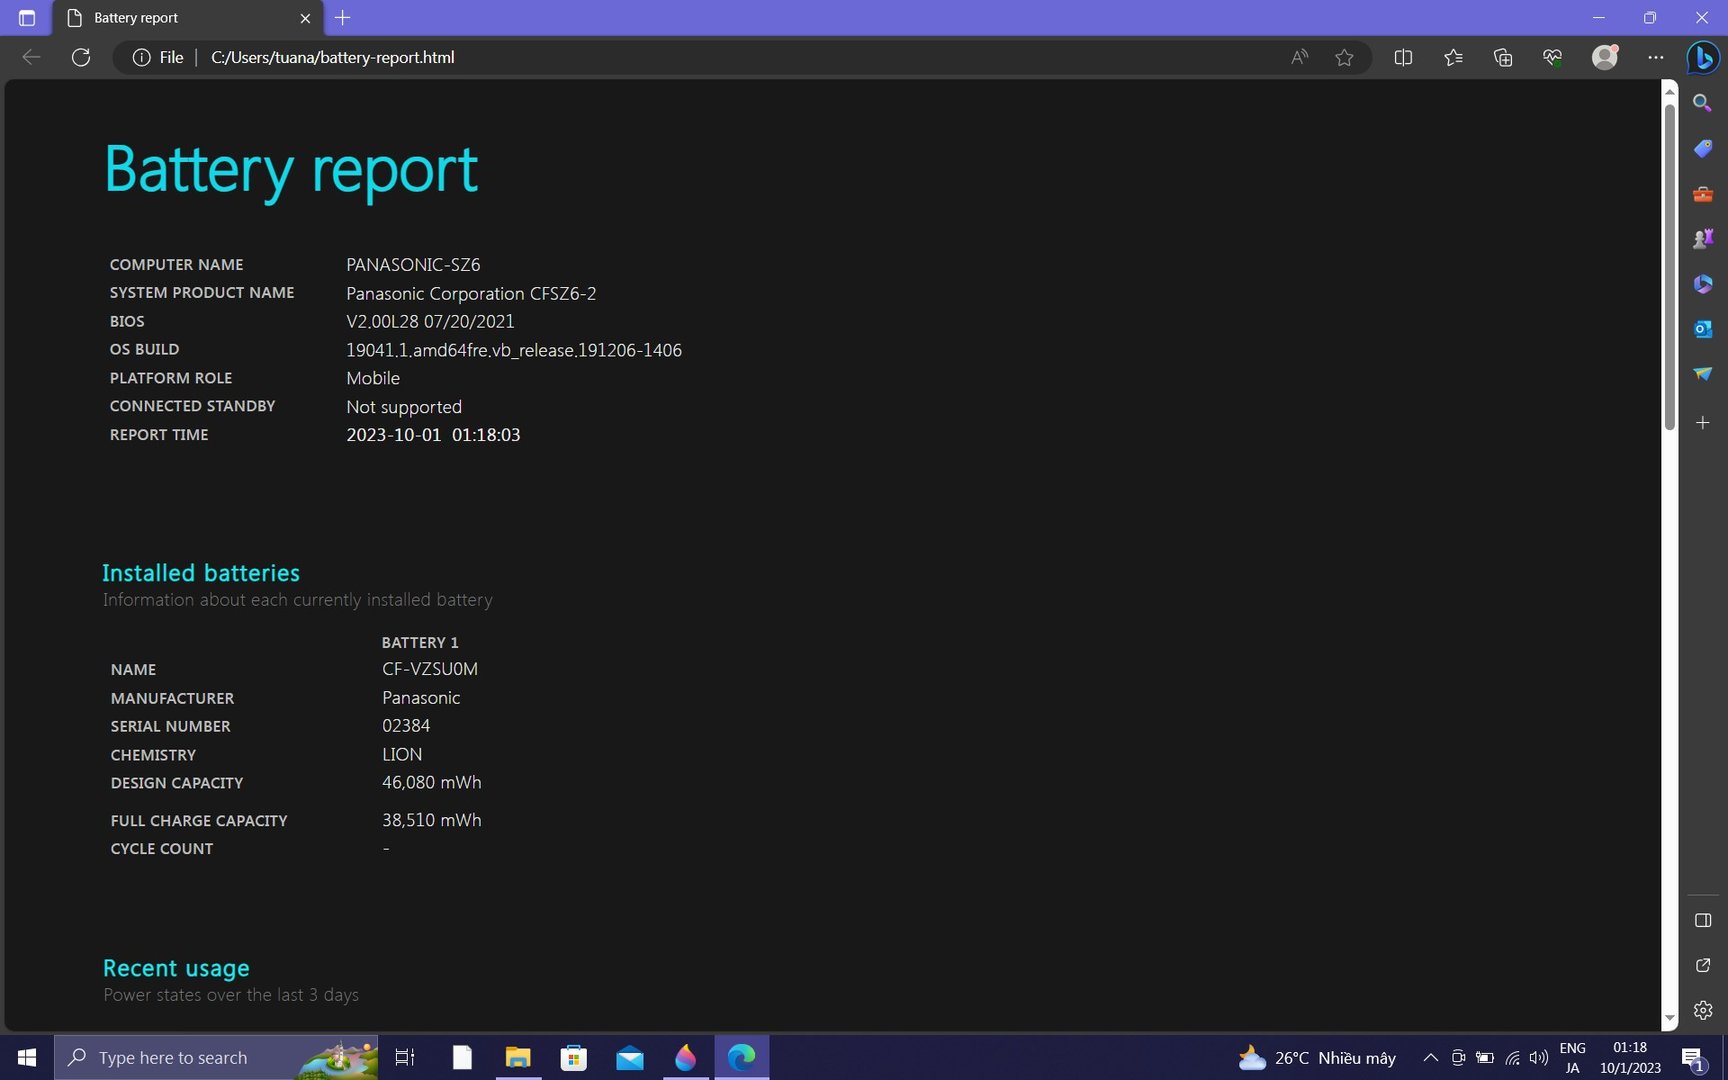
Task: Open the tab actions menu
Action: 27,18
